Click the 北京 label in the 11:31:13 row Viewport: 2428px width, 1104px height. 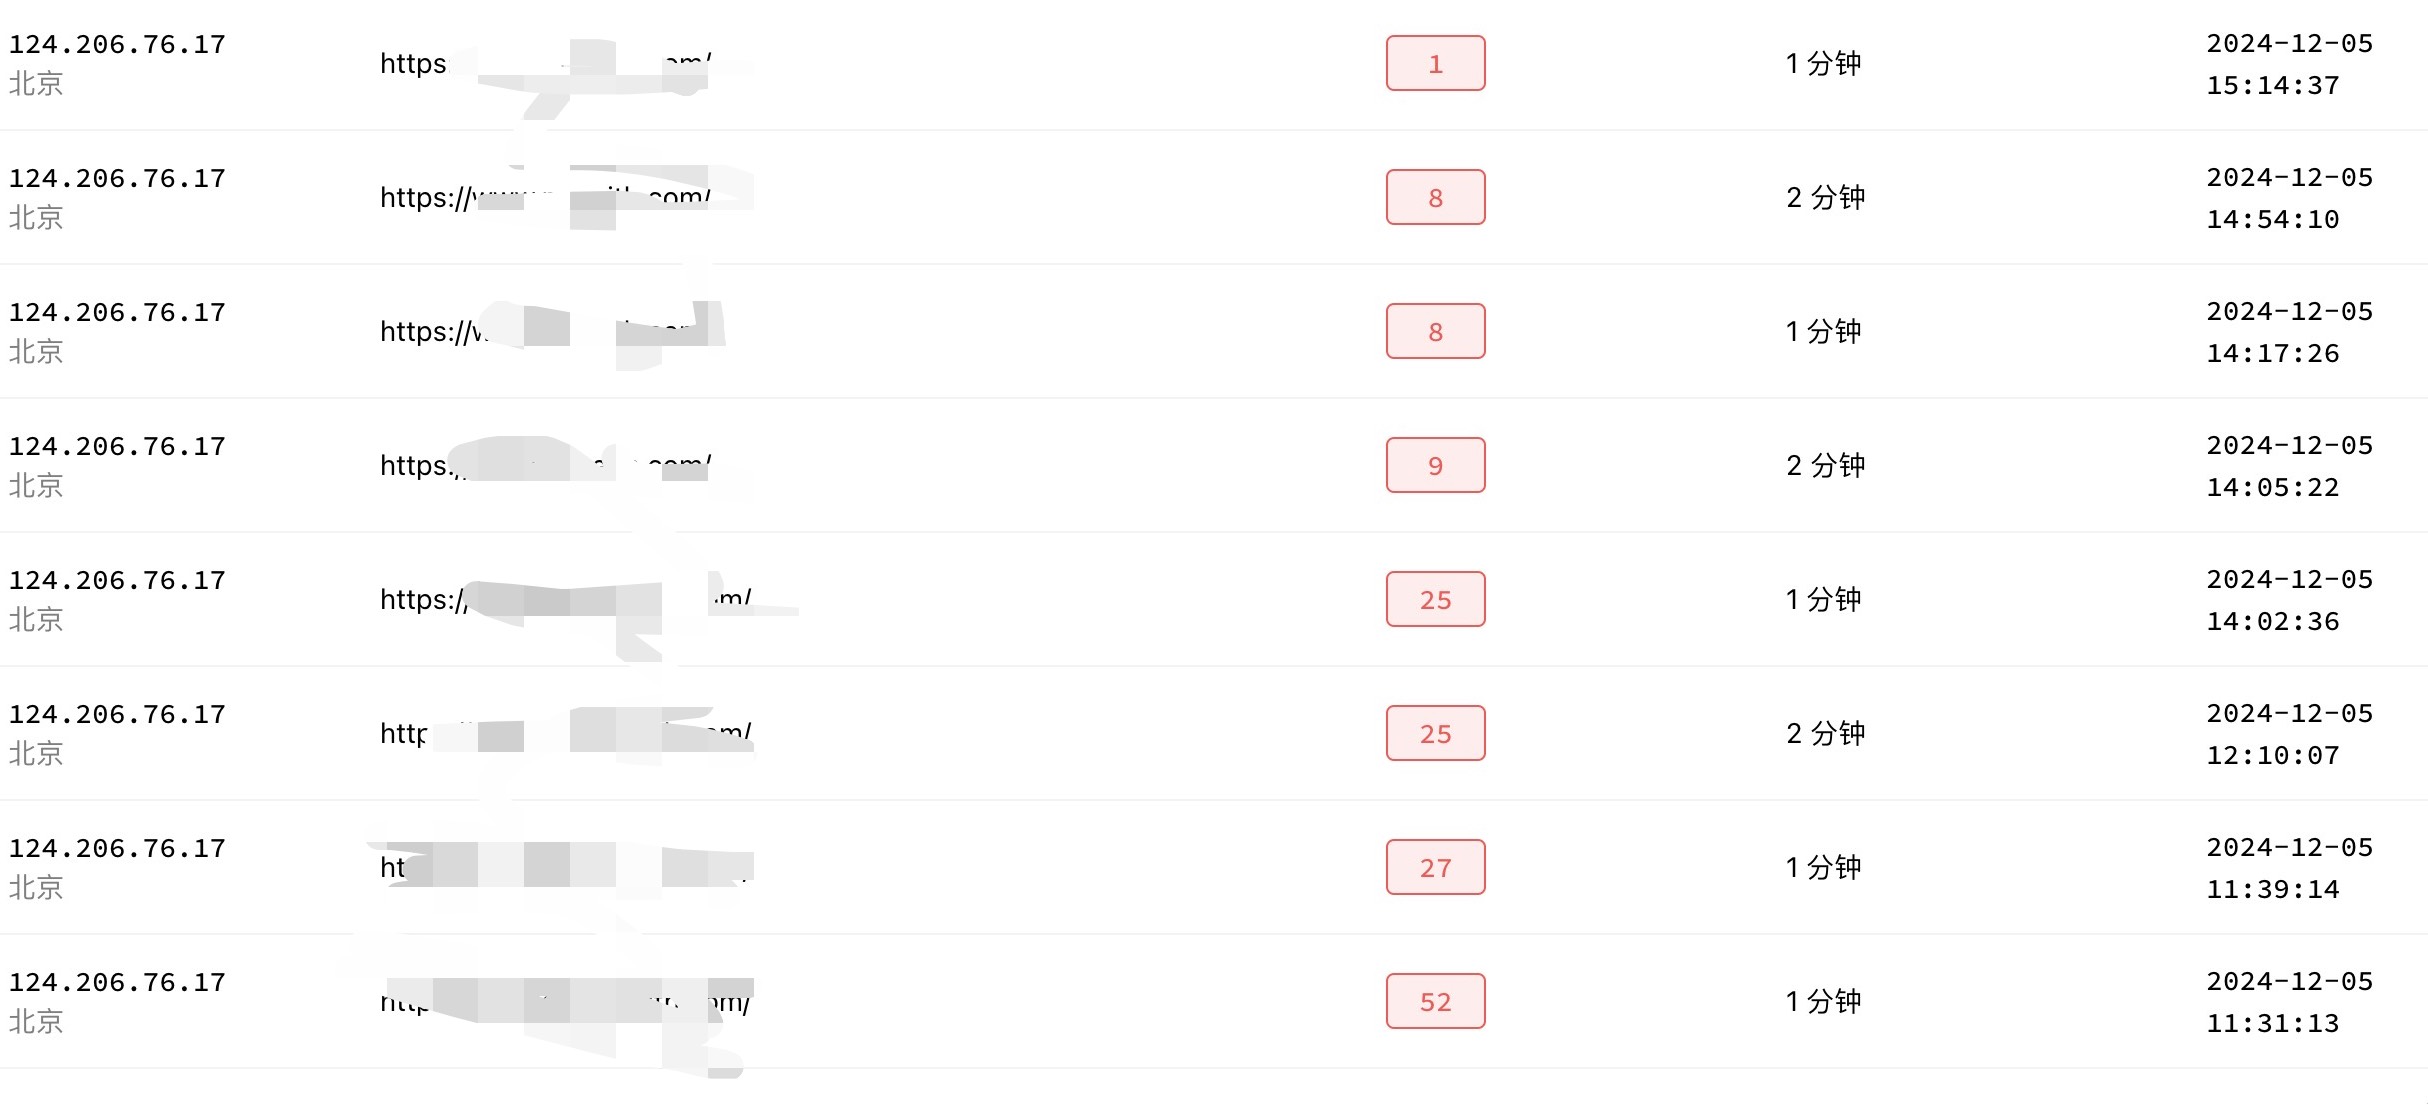coord(36,1022)
